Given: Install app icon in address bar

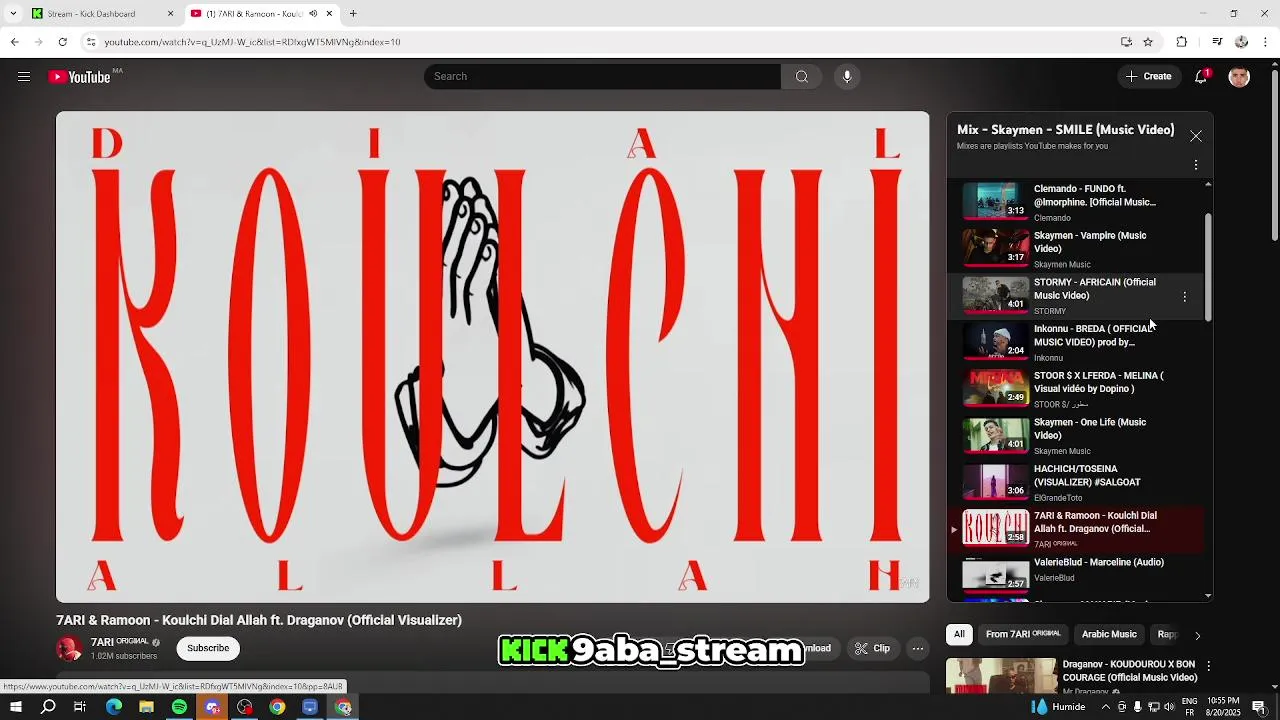Looking at the screenshot, I should point(1126,42).
